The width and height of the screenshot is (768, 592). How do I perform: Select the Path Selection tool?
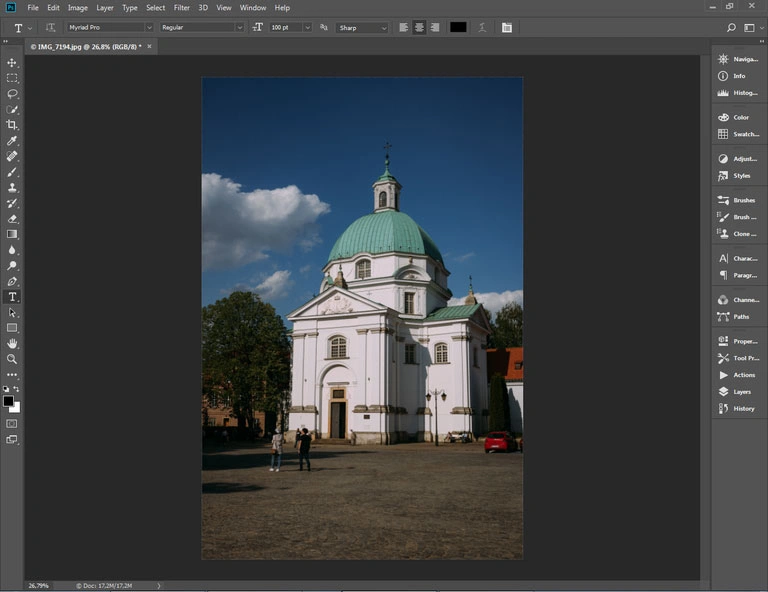12,312
